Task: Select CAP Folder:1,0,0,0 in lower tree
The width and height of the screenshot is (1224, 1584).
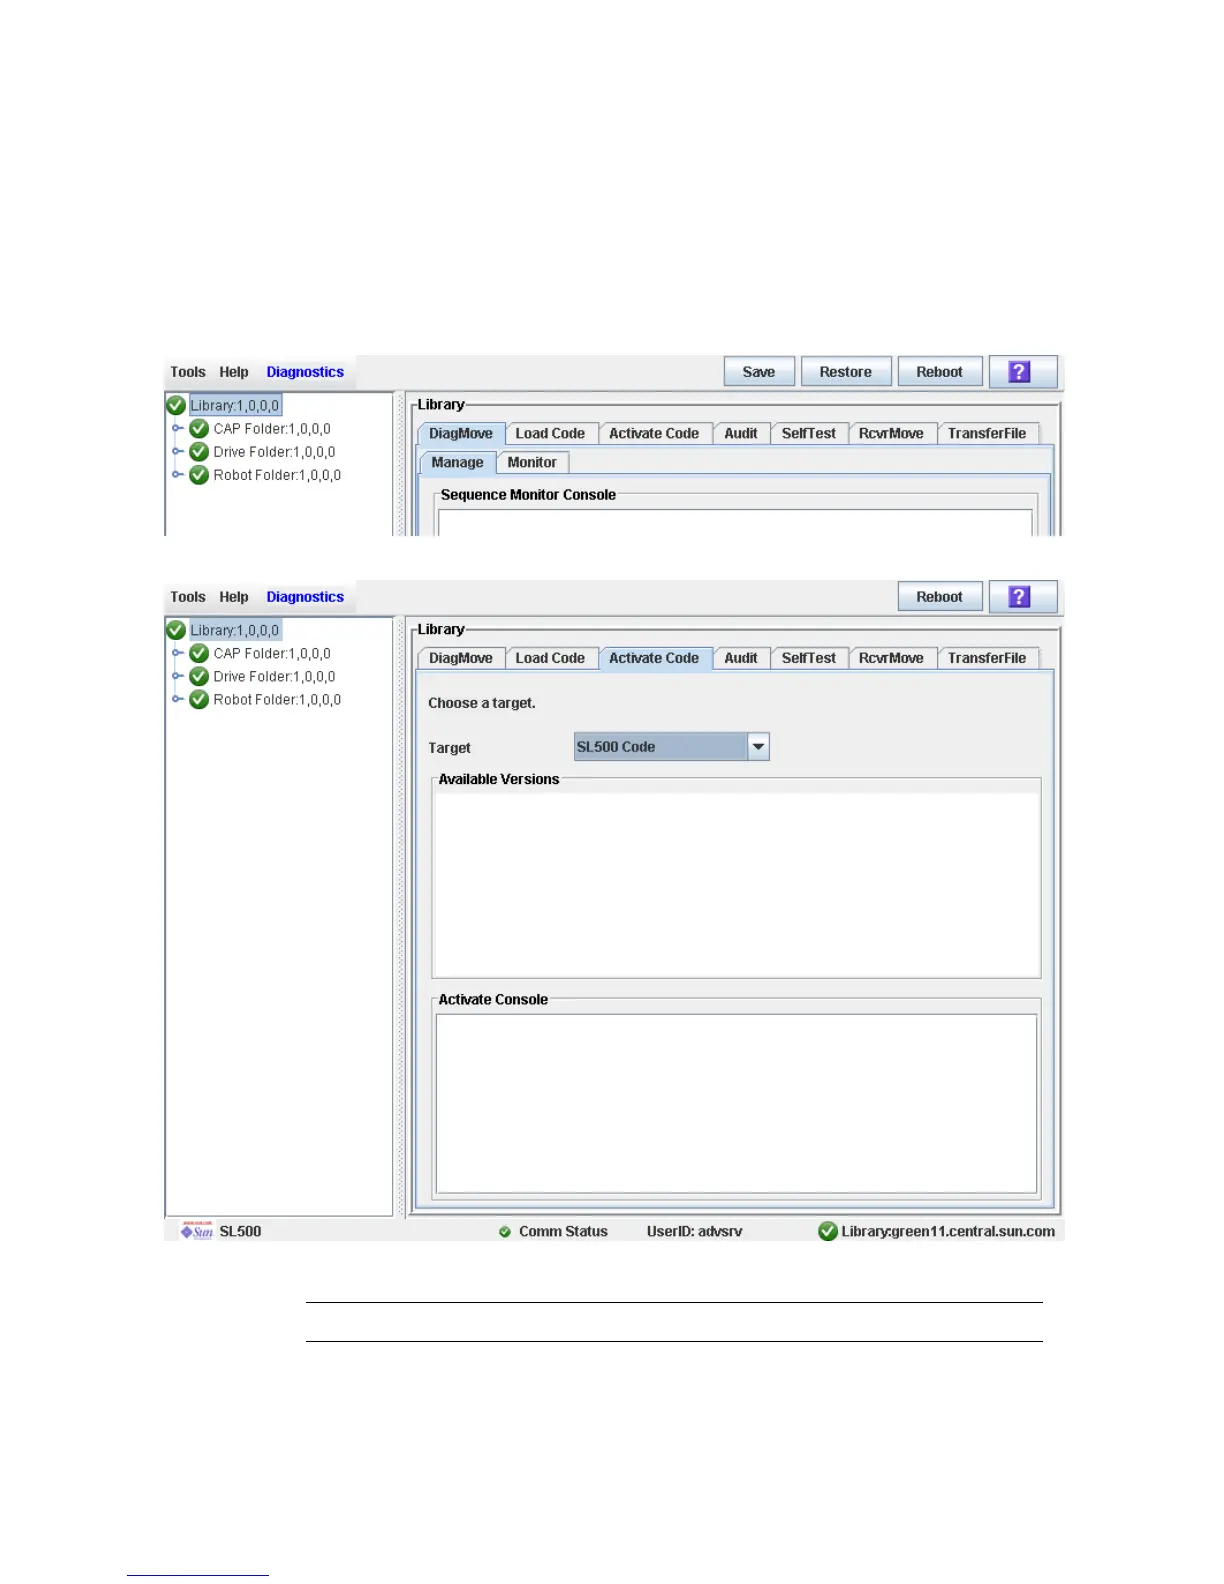Action: coord(272,653)
